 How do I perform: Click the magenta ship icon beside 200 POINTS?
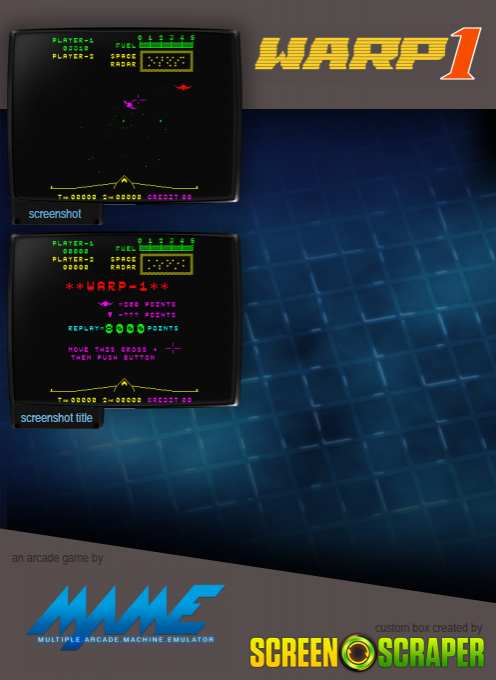pos(105,304)
